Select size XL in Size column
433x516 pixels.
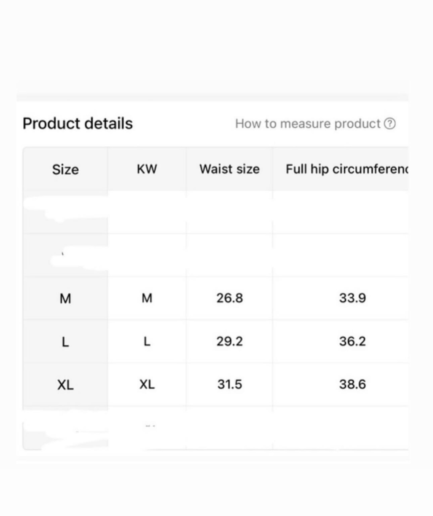(x=65, y=385)
